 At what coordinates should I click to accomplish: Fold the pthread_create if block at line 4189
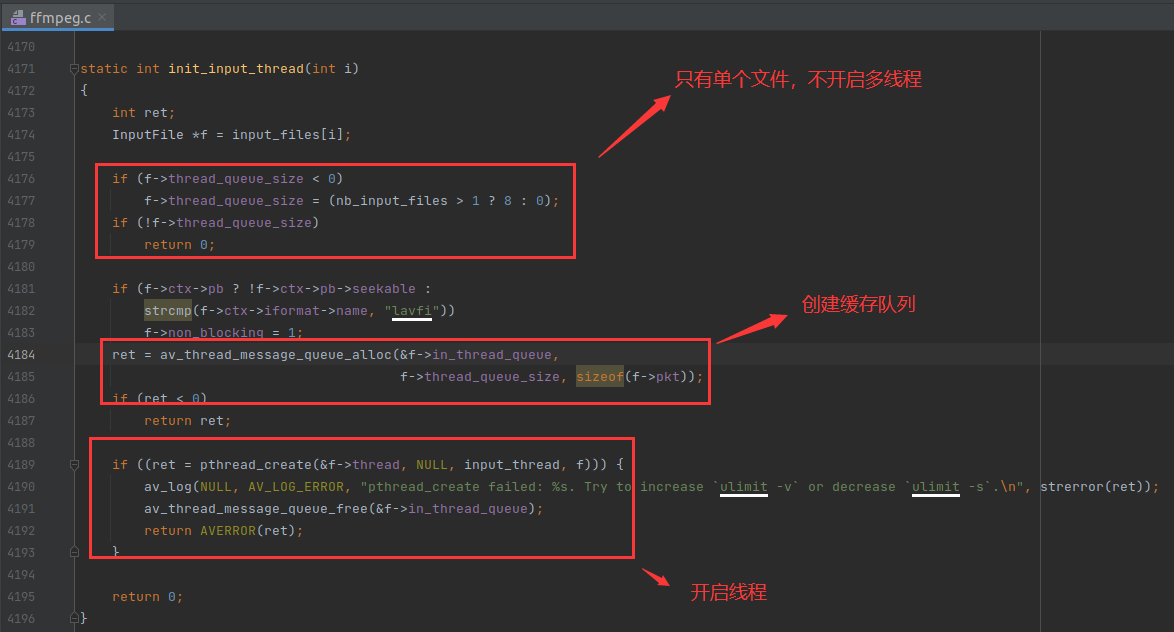coord(74,465)
